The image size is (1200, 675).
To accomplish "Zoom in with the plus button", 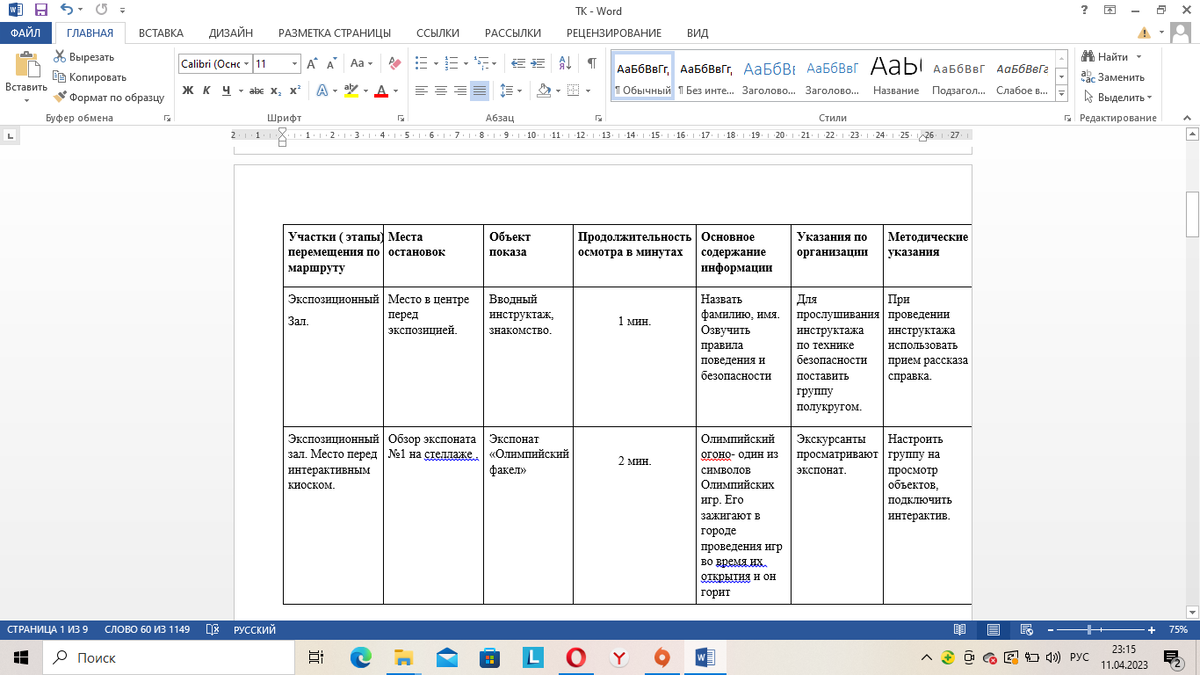I will click(1153, 630).
